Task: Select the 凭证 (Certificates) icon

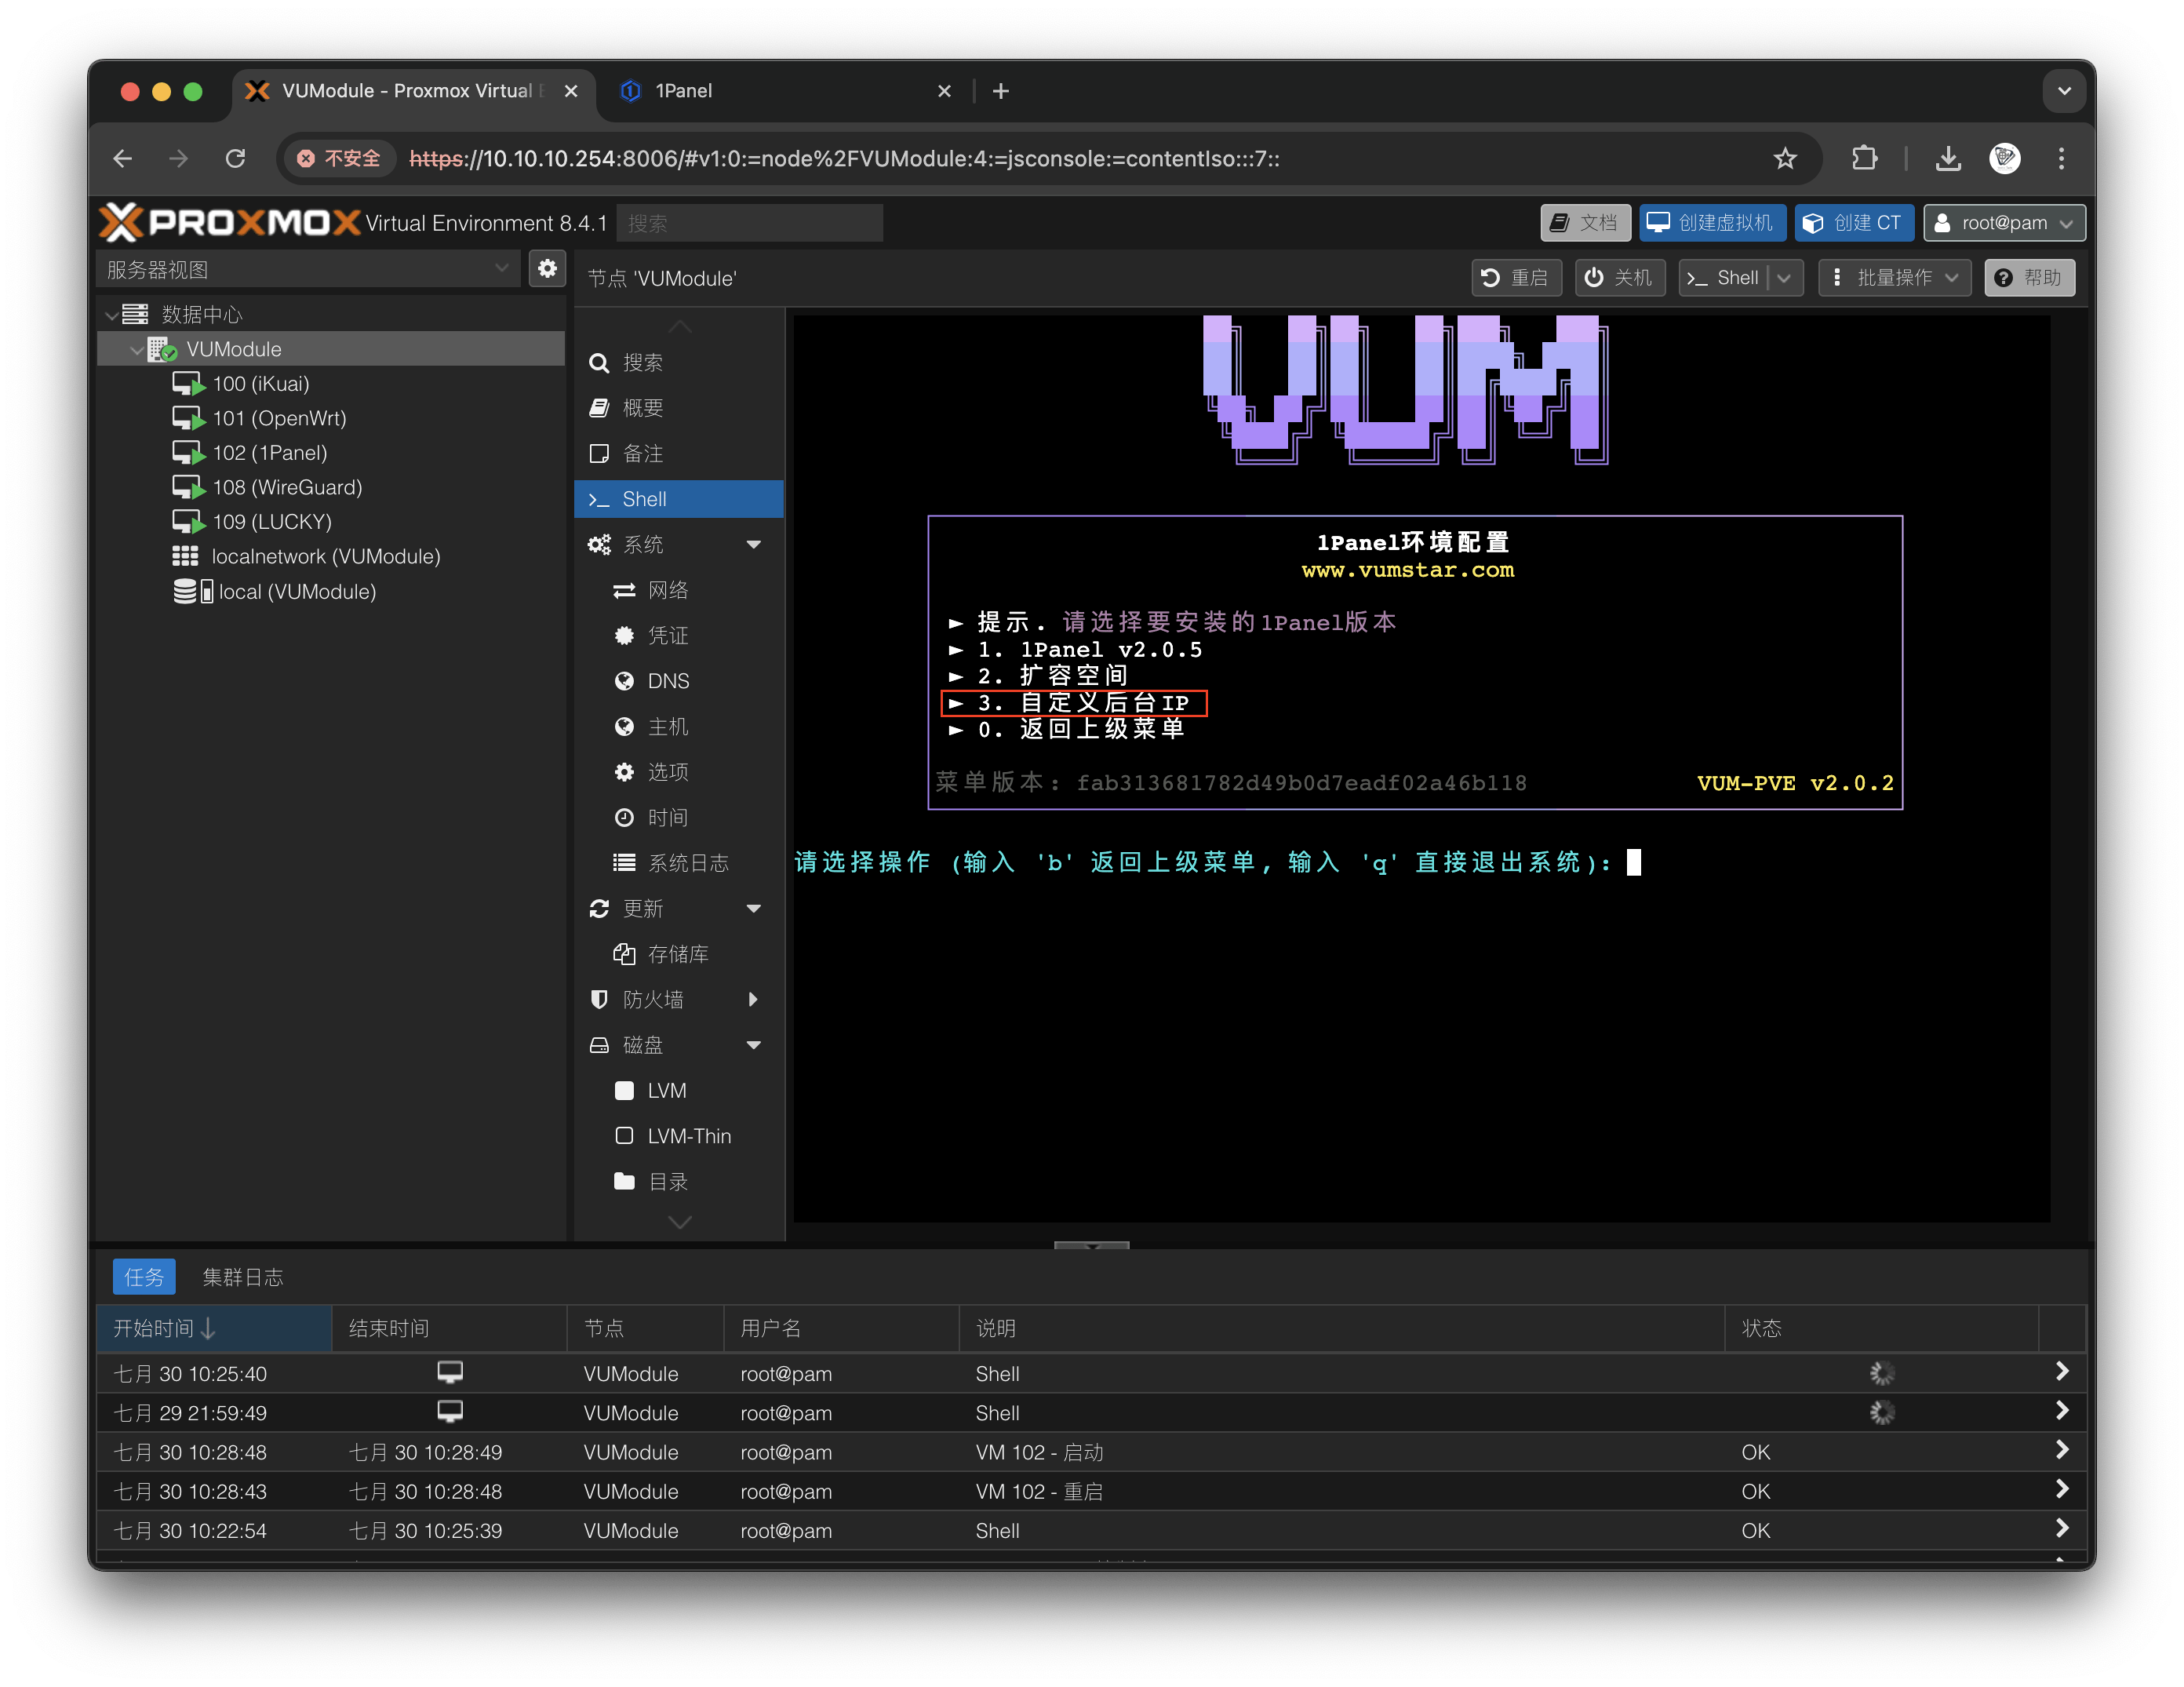Action: pyautogui.click(x=625, y=635)
